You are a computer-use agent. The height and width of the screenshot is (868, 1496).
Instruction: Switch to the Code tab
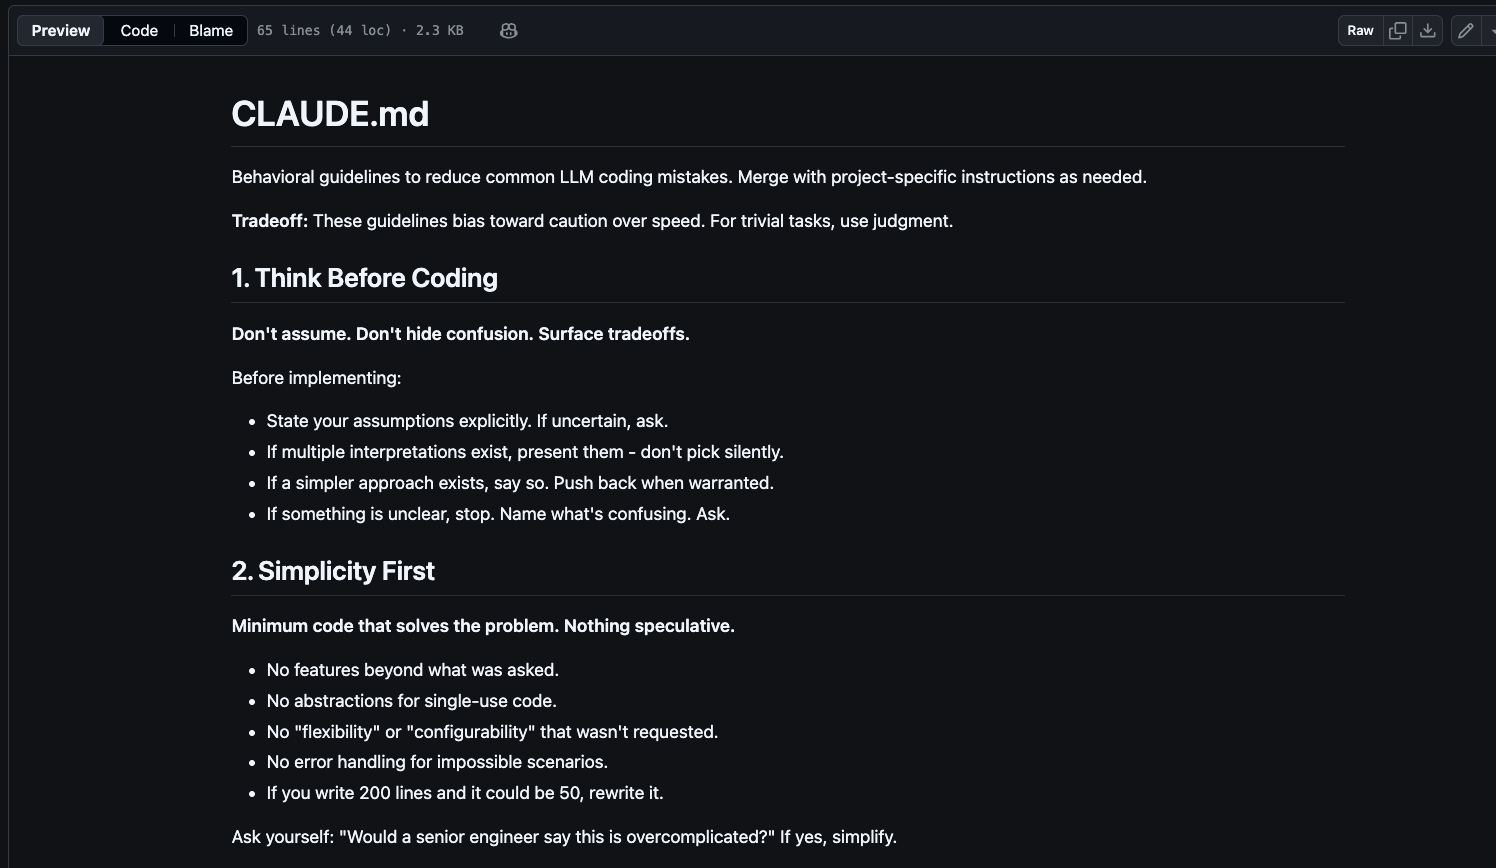(x=139, y=31)
